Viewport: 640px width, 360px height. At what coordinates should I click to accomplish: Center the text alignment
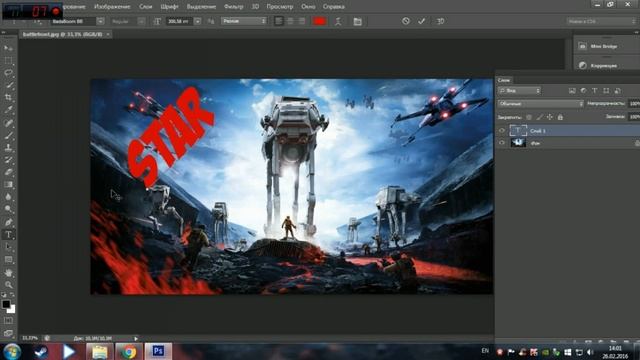(x=290, y=21)
